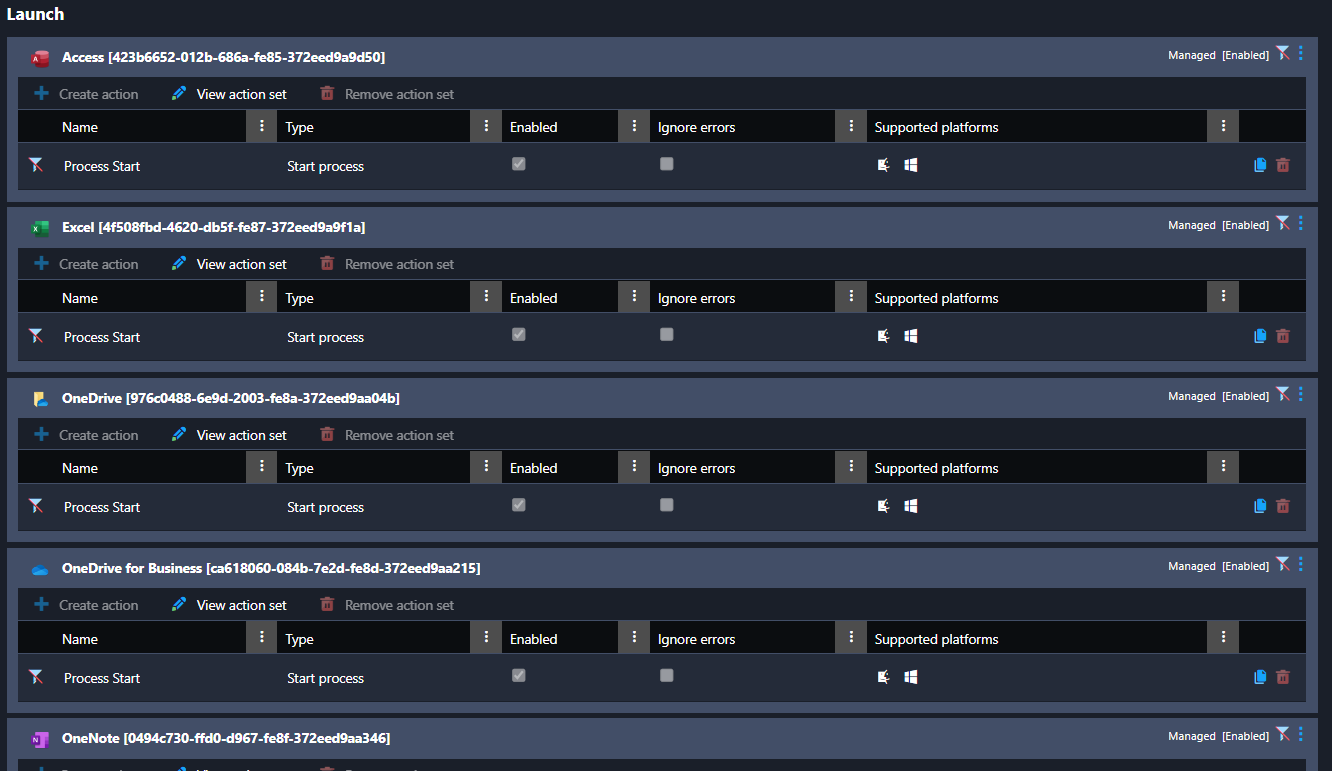
Task: Sort by Name column header in Excel table
Action: pos(80,298)
